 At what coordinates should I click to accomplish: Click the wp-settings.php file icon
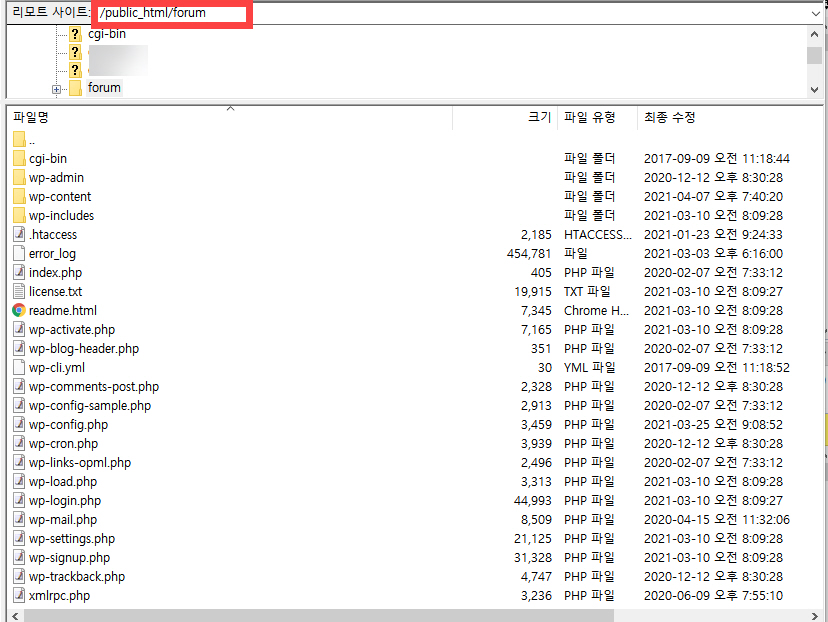pos(19,538)
